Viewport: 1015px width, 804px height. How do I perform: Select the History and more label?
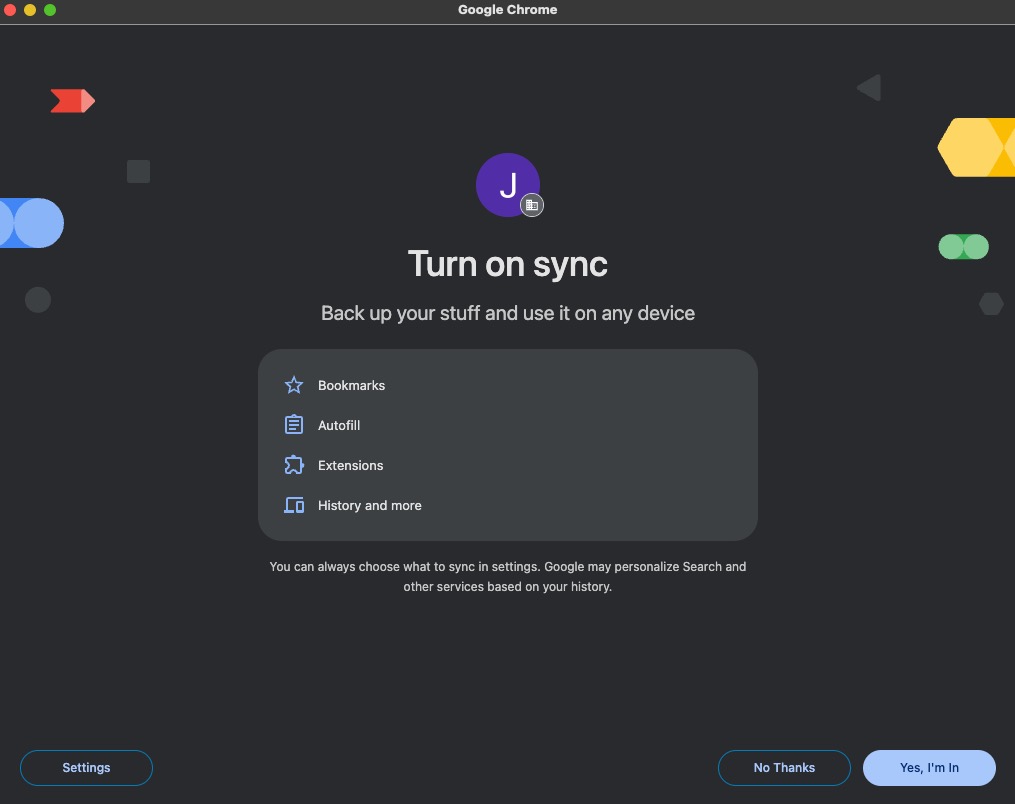[x=370, y=506]
